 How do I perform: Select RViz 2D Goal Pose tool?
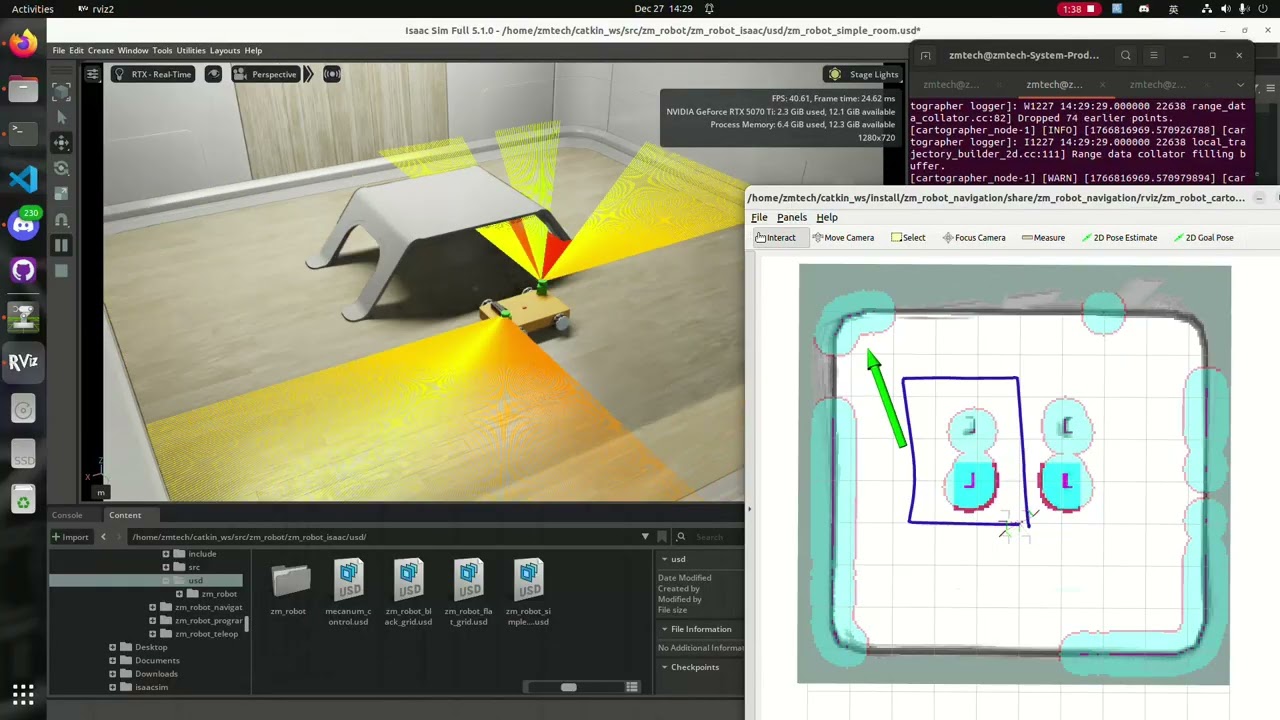(1203, 238)
